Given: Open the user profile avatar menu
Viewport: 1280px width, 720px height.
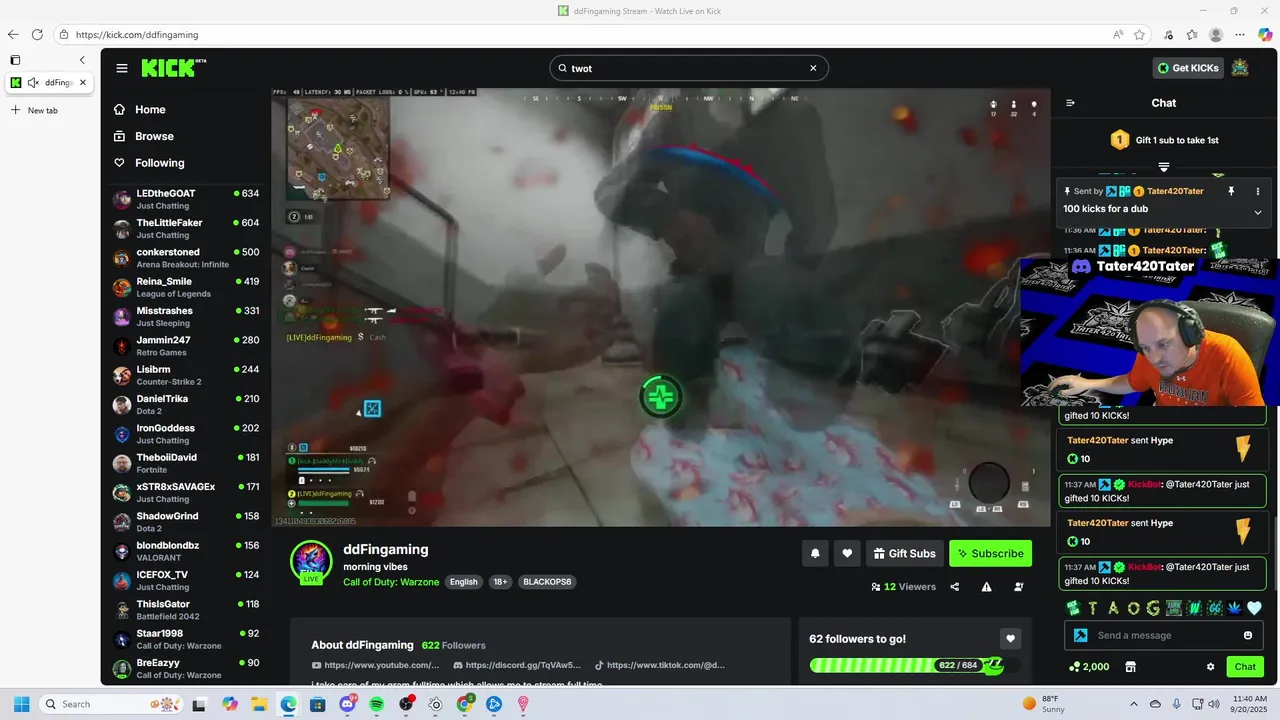Looking at the screenshot, I should (x=1240, y=68).
